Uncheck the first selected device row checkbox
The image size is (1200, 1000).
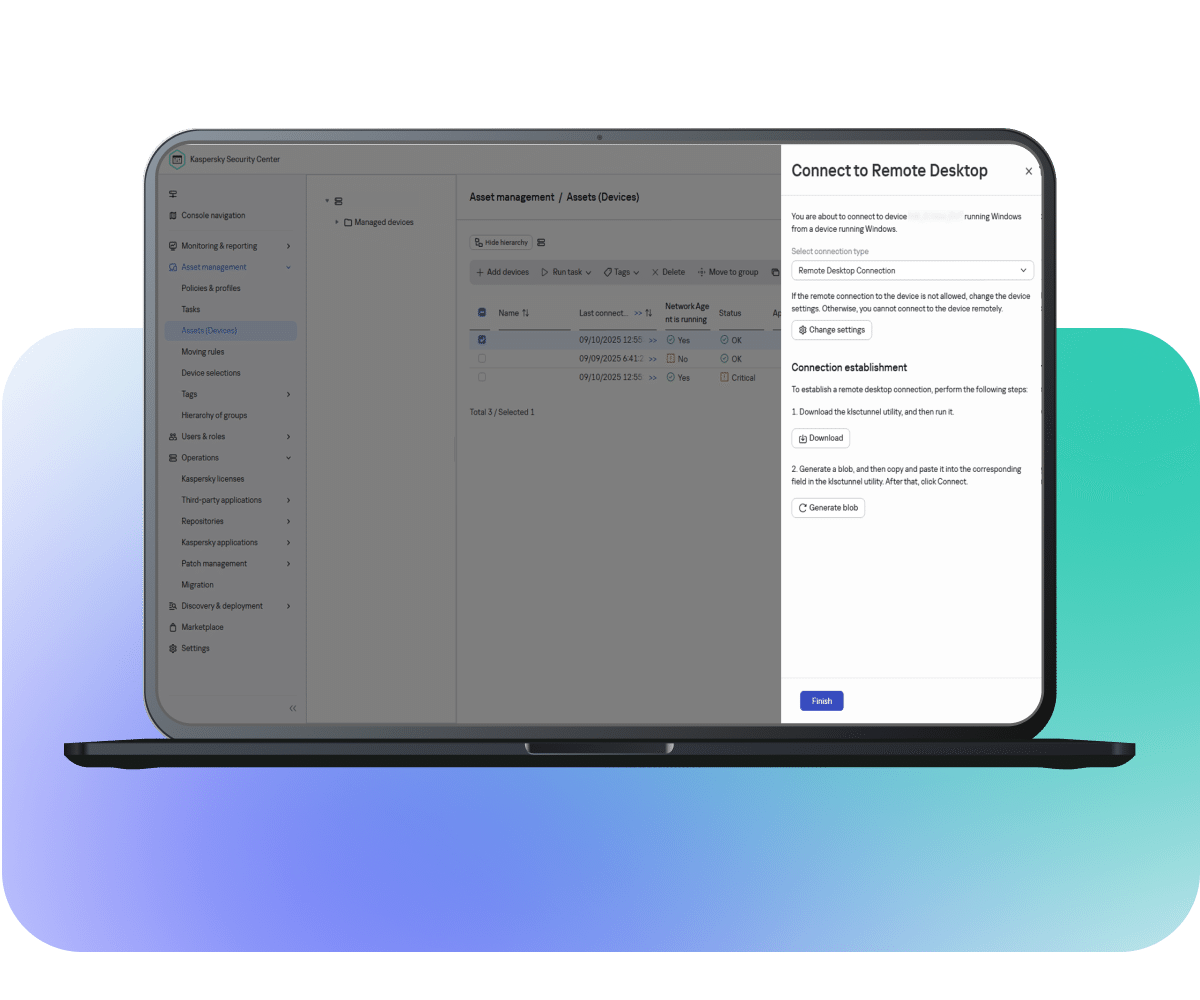(x=482, y=340)
